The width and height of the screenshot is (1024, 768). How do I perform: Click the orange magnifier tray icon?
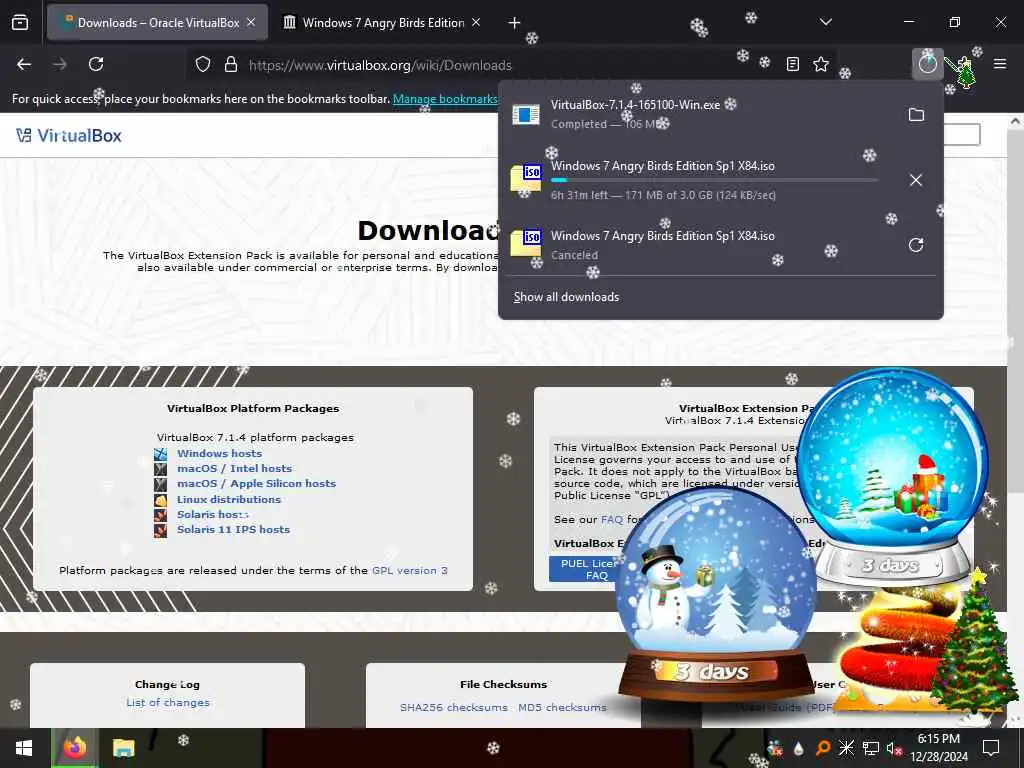coord(823,748)
